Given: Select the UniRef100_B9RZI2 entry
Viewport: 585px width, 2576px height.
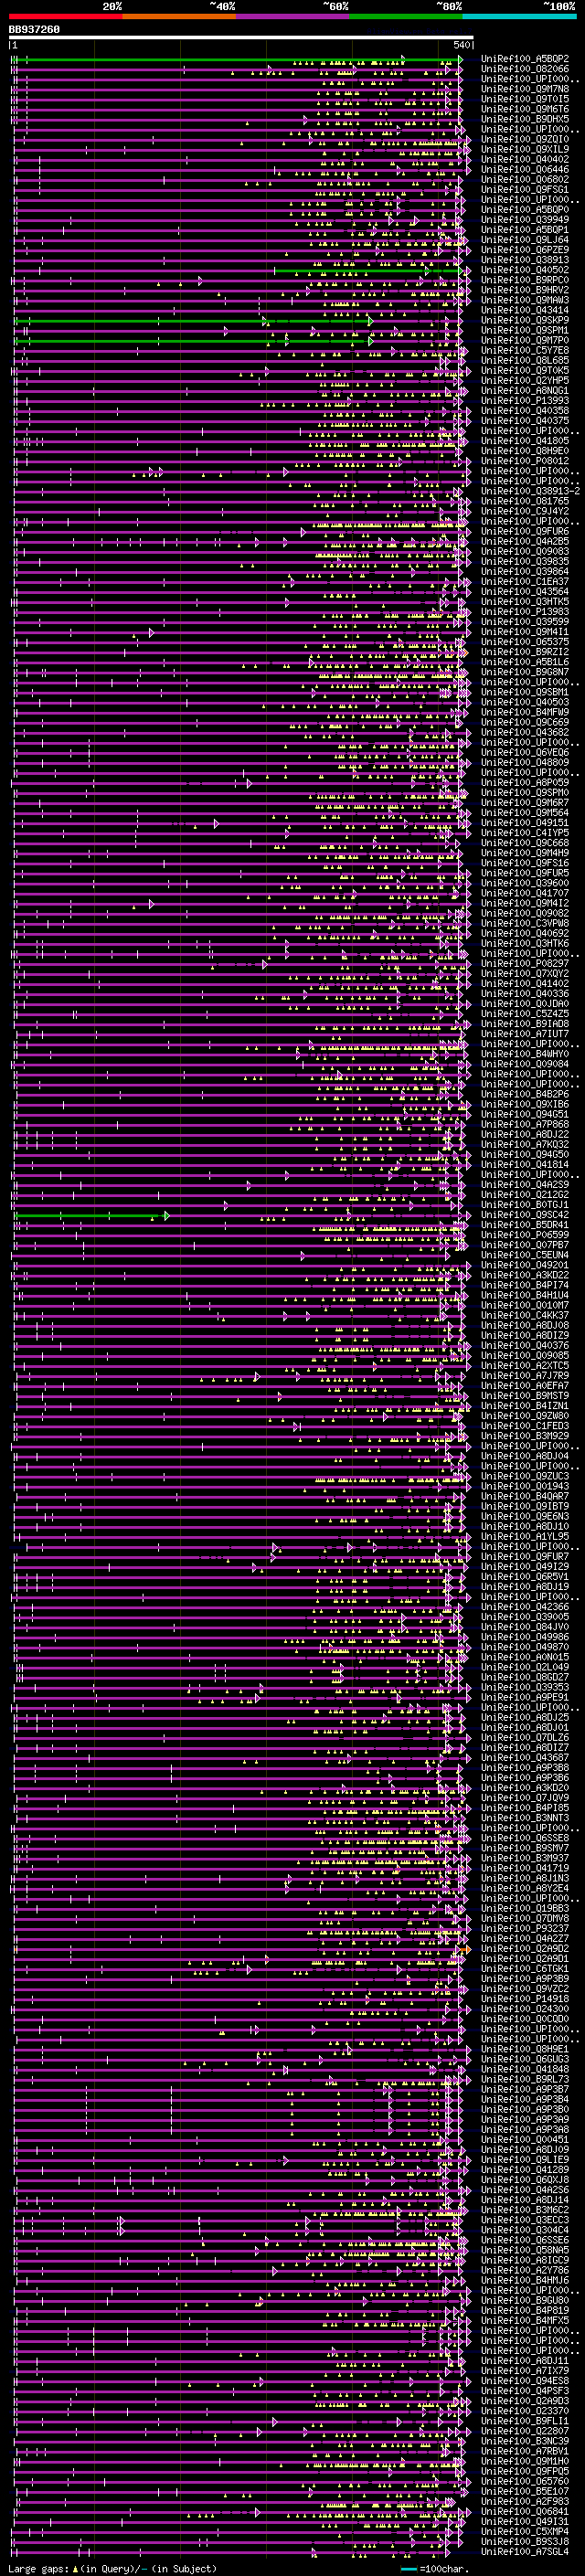Looking at the screenshot, I should (x=525, y=652).
